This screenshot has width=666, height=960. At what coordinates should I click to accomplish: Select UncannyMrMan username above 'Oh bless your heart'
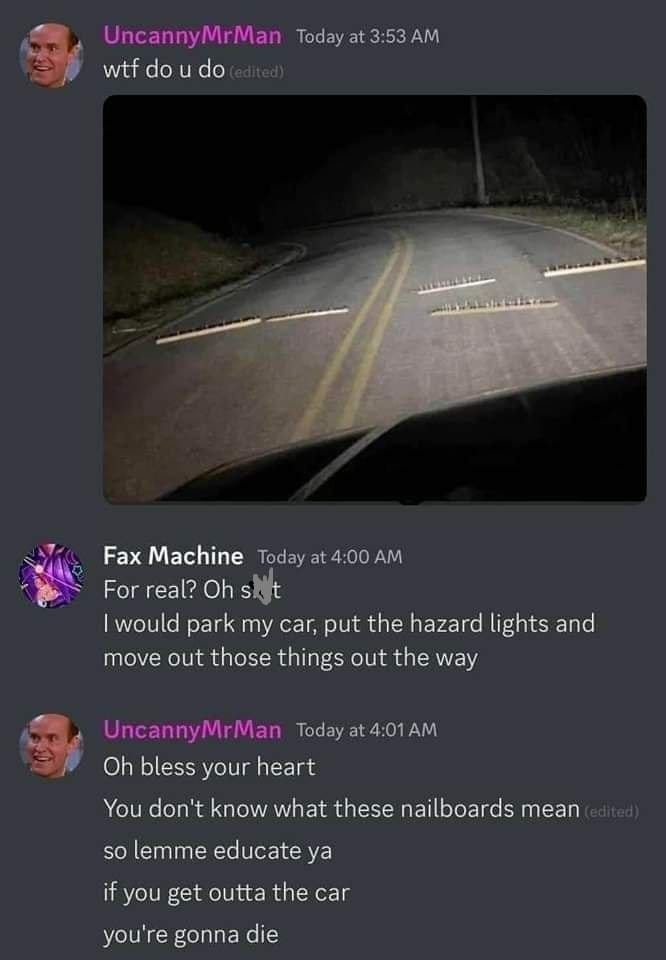pyautogui.click(x=192, y=729)
